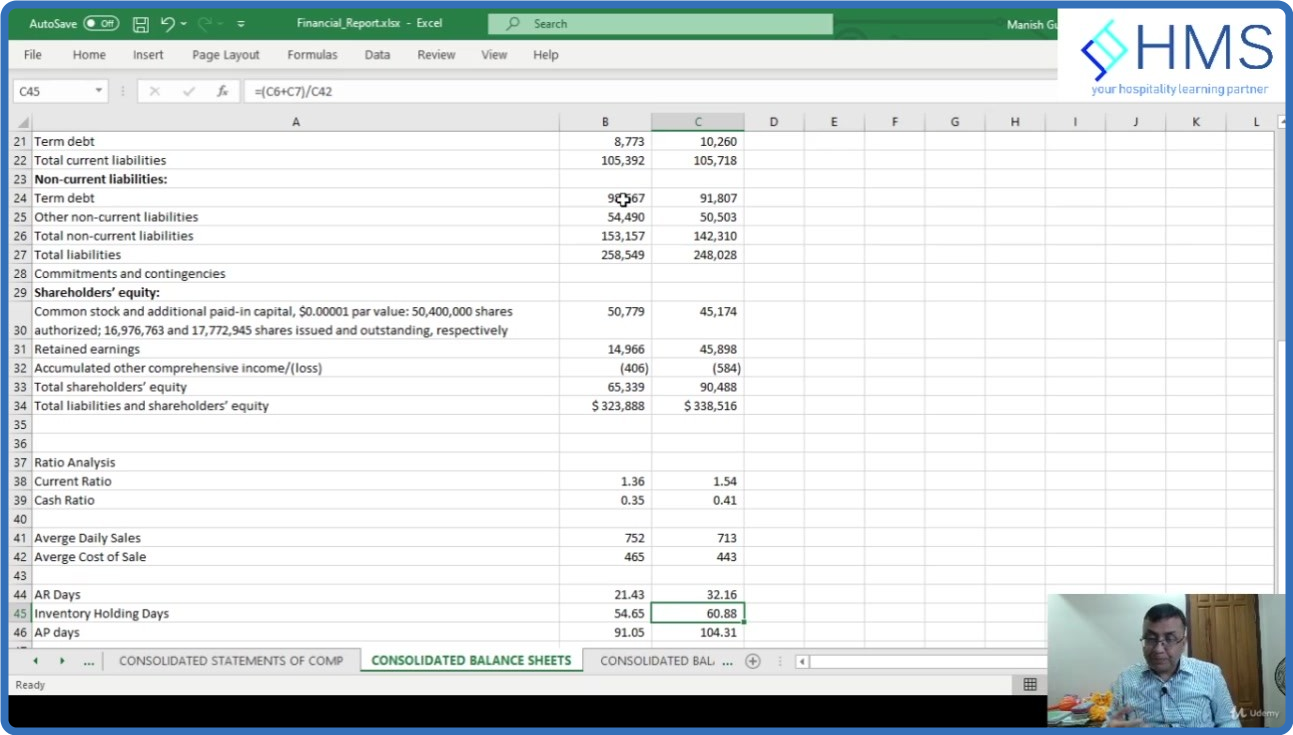Image resolution: width=1293 pixels, height=735 pixels.
Task: Click the Enter checkmark formula bar icon
Action: click(x=188, y=91)
